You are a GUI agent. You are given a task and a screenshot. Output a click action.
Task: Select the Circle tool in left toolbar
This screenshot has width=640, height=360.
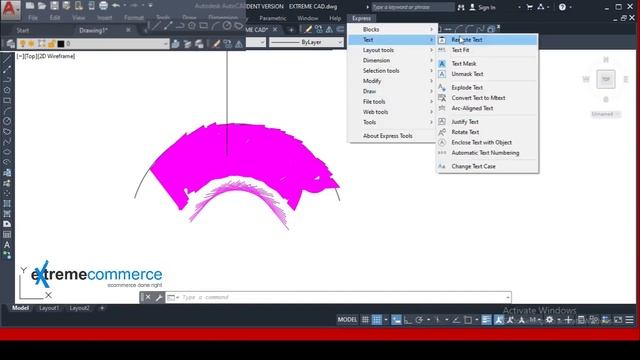[7, 121]
